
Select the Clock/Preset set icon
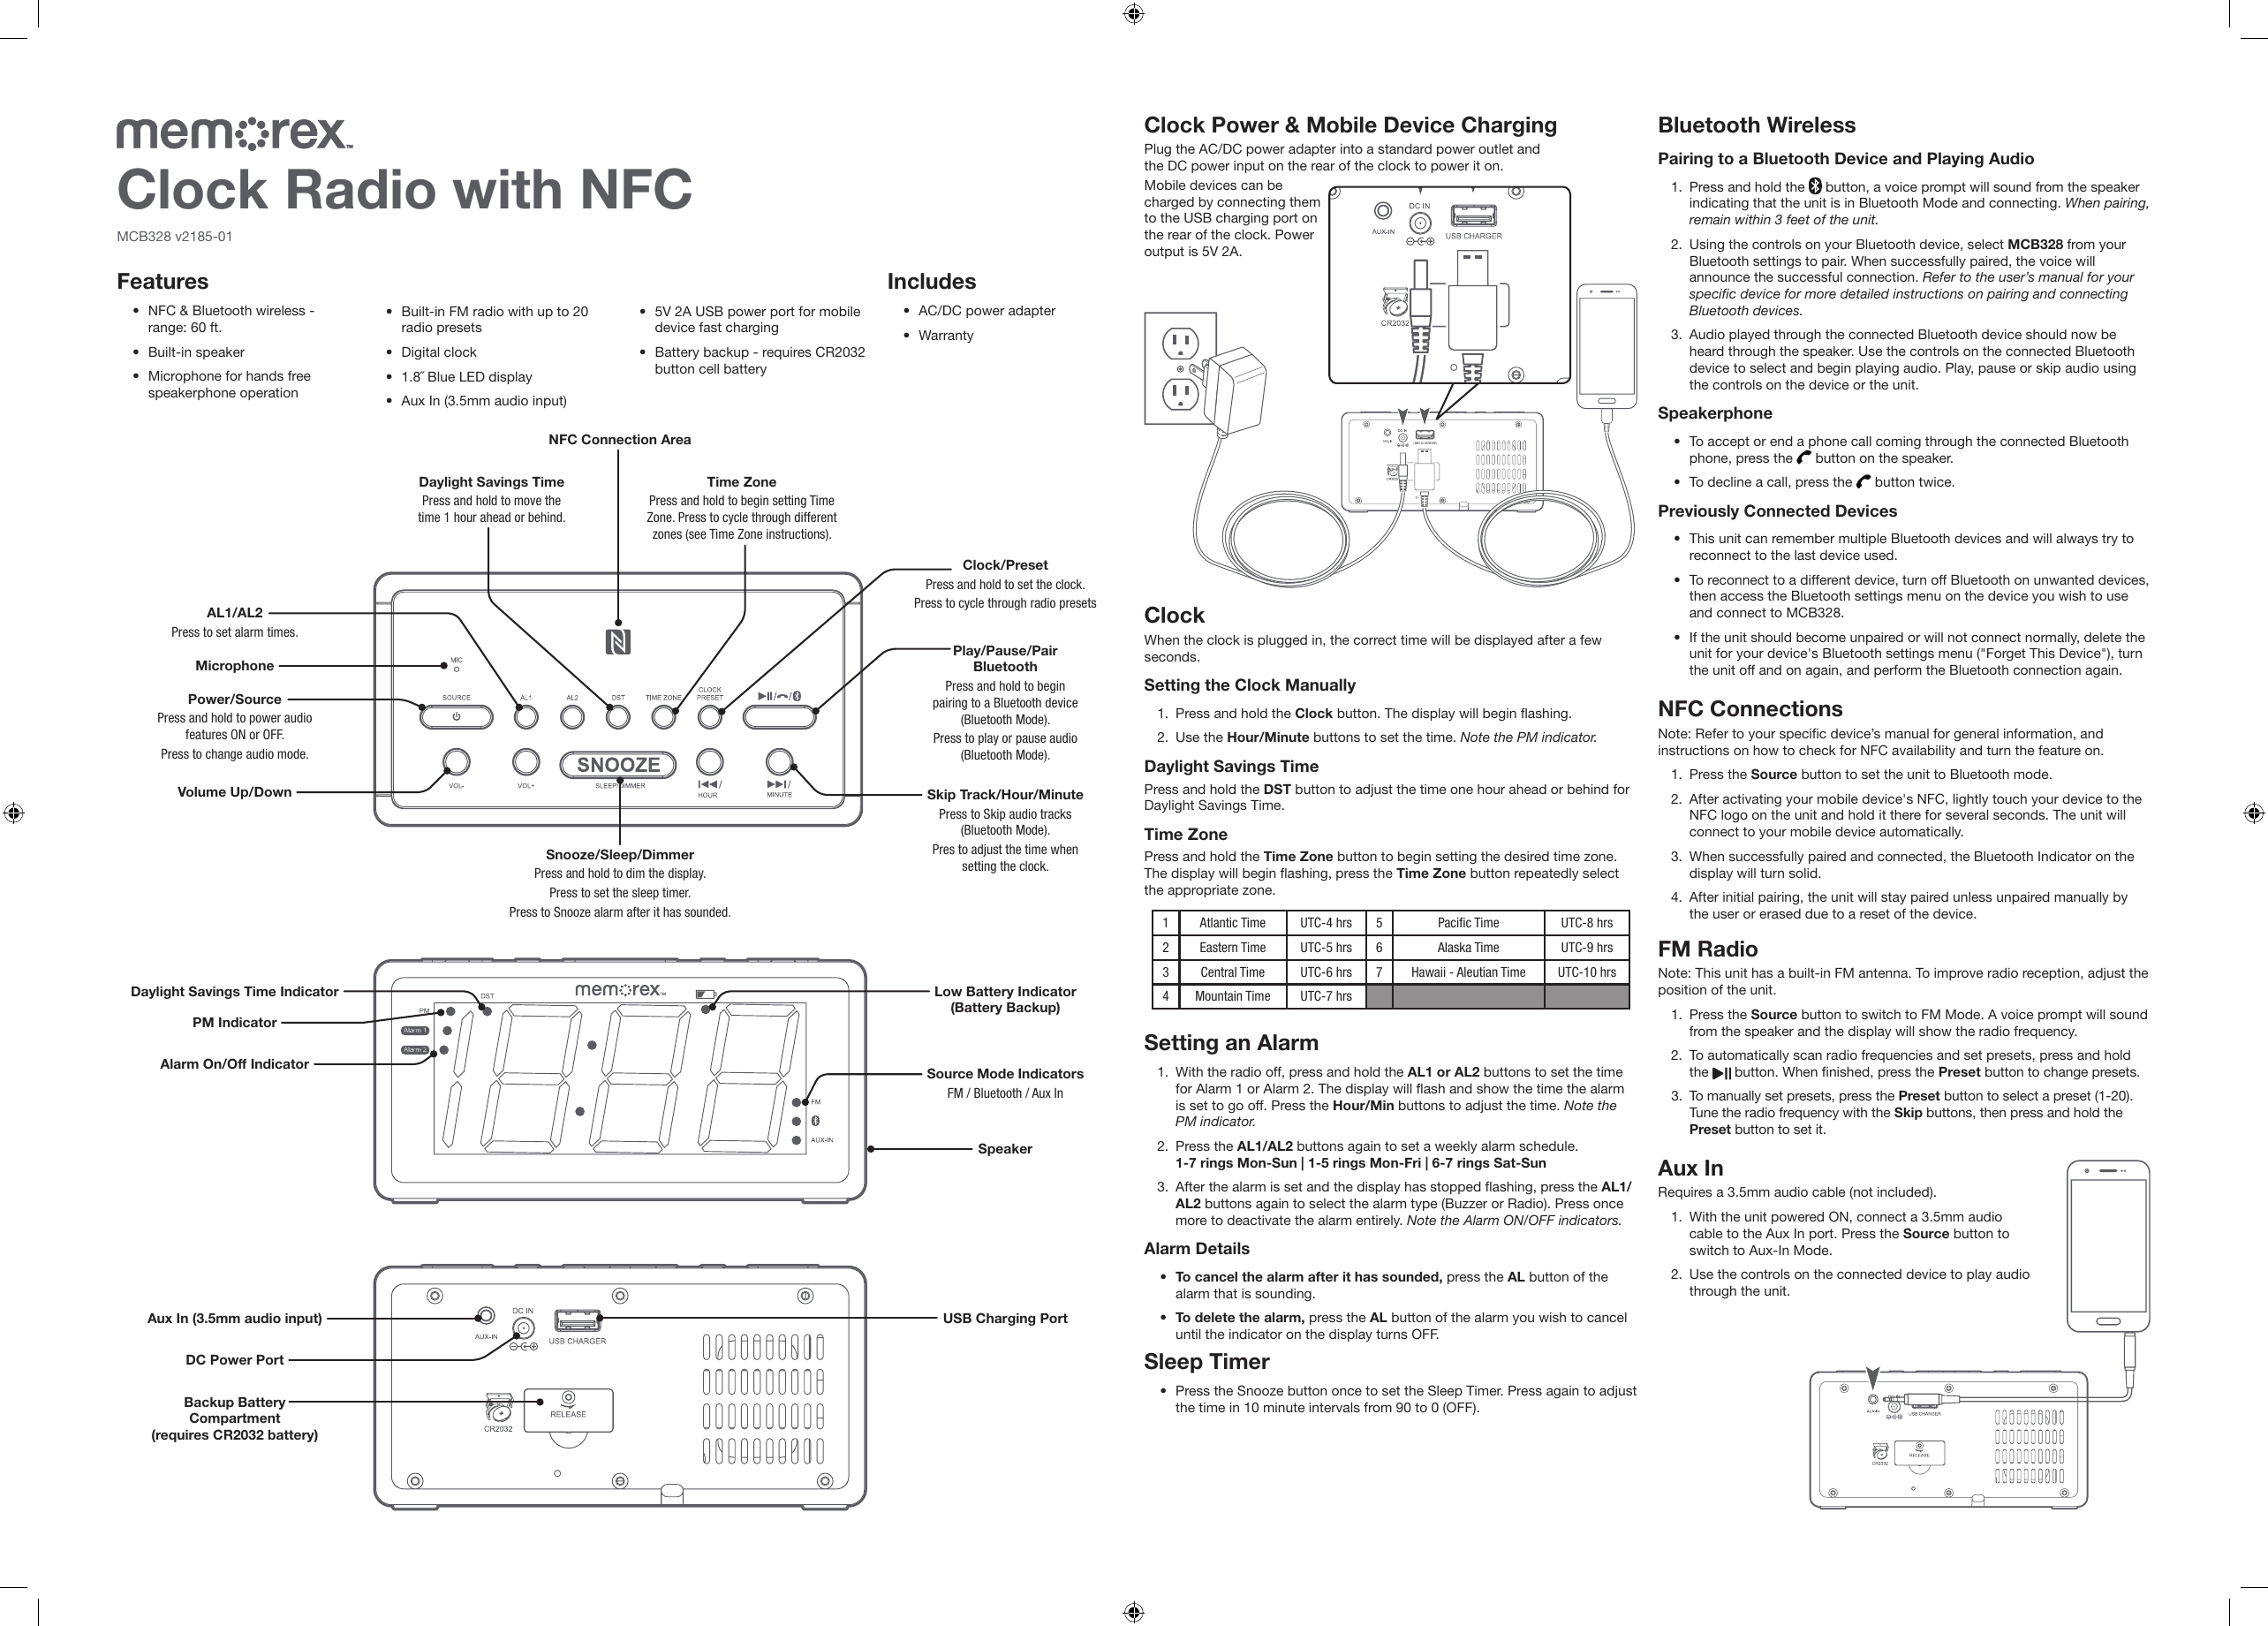(x=713, y=677)
